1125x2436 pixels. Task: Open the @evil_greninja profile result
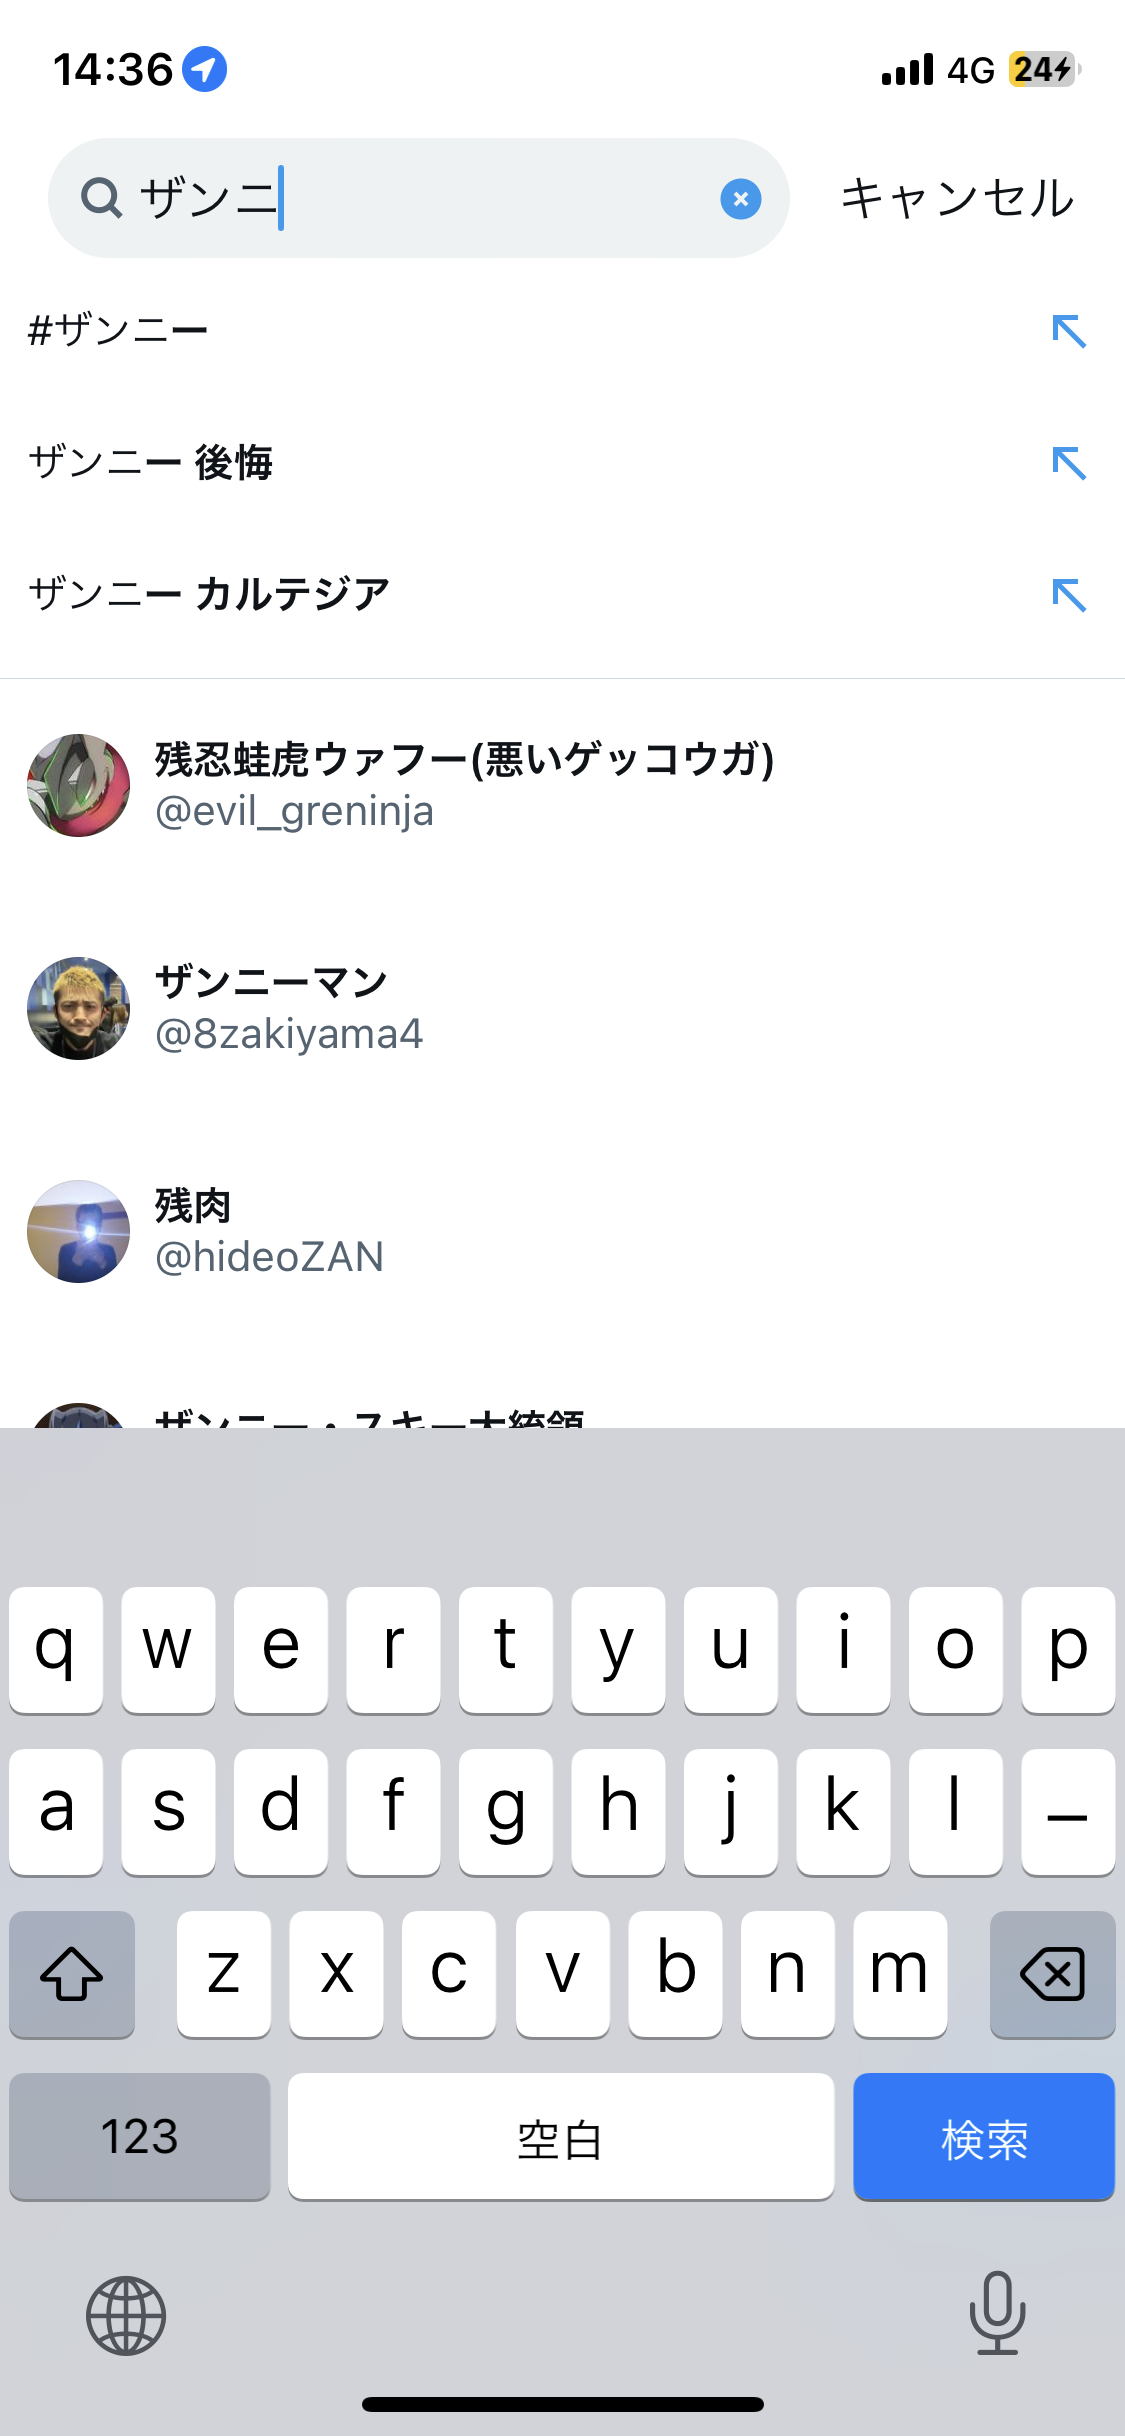(x=562, y=786)
